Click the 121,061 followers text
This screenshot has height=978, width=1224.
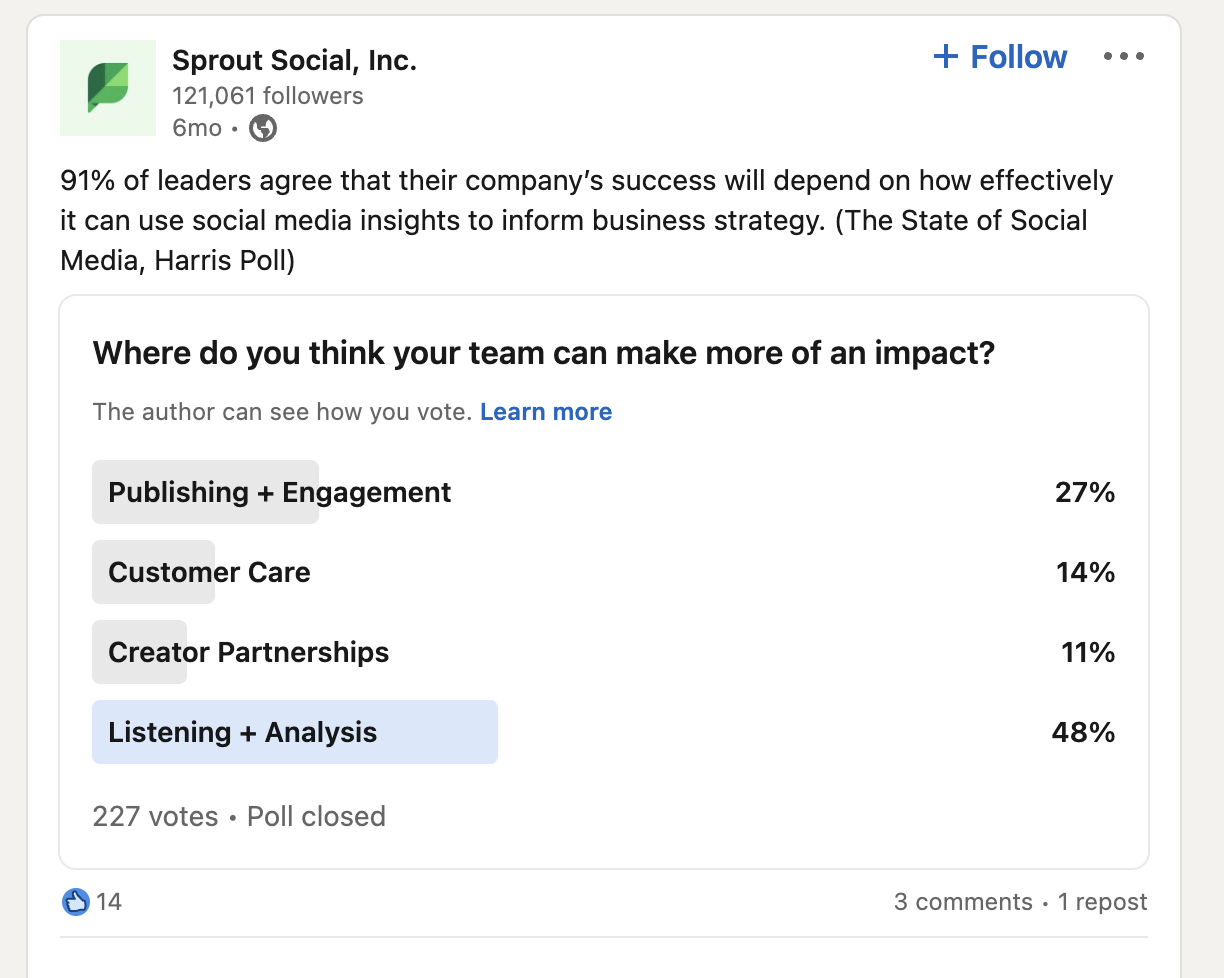[x=268, y=96]
